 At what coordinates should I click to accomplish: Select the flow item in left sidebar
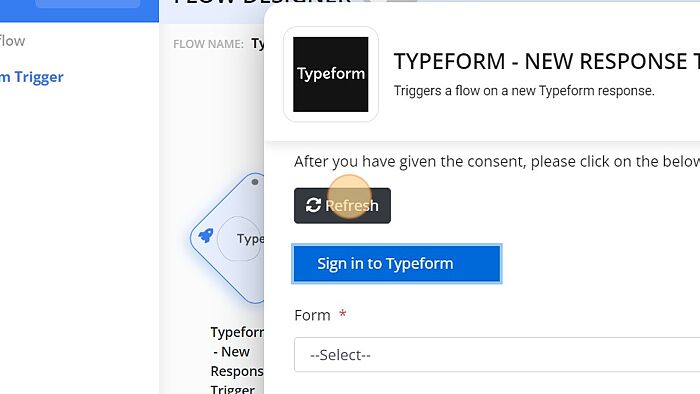point(12,41)
